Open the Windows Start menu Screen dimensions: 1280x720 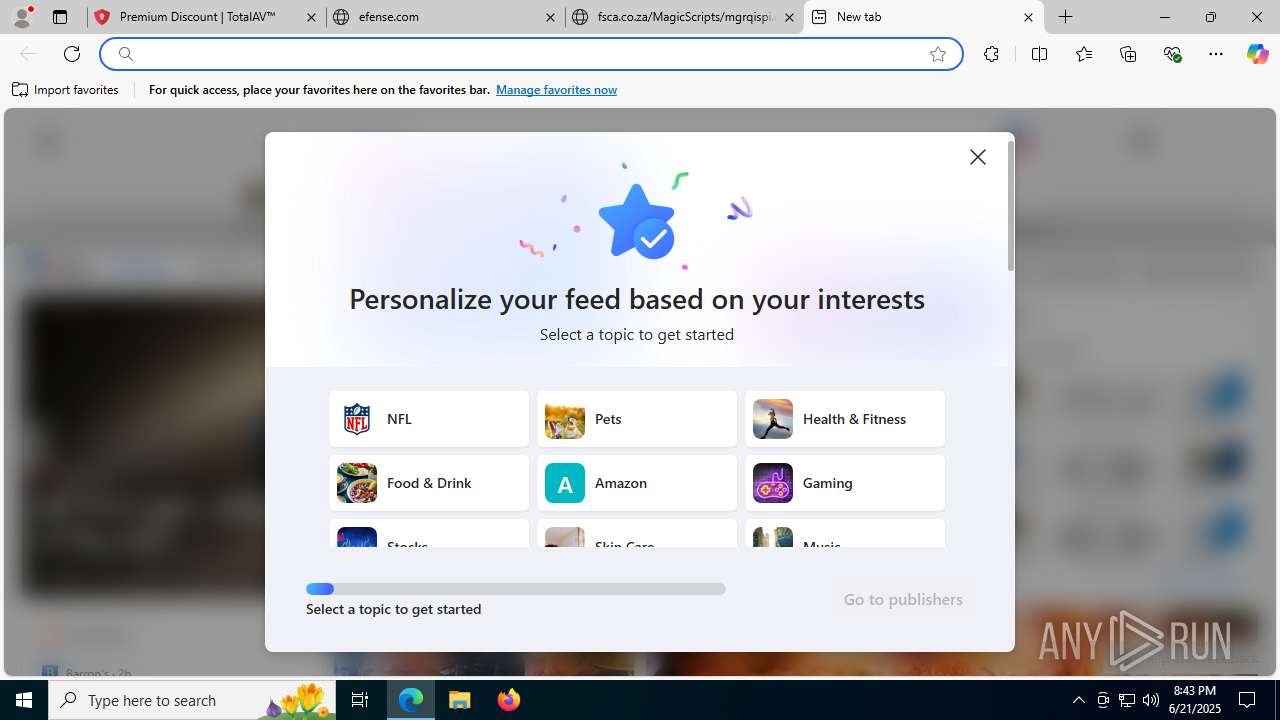pos(24,700)
